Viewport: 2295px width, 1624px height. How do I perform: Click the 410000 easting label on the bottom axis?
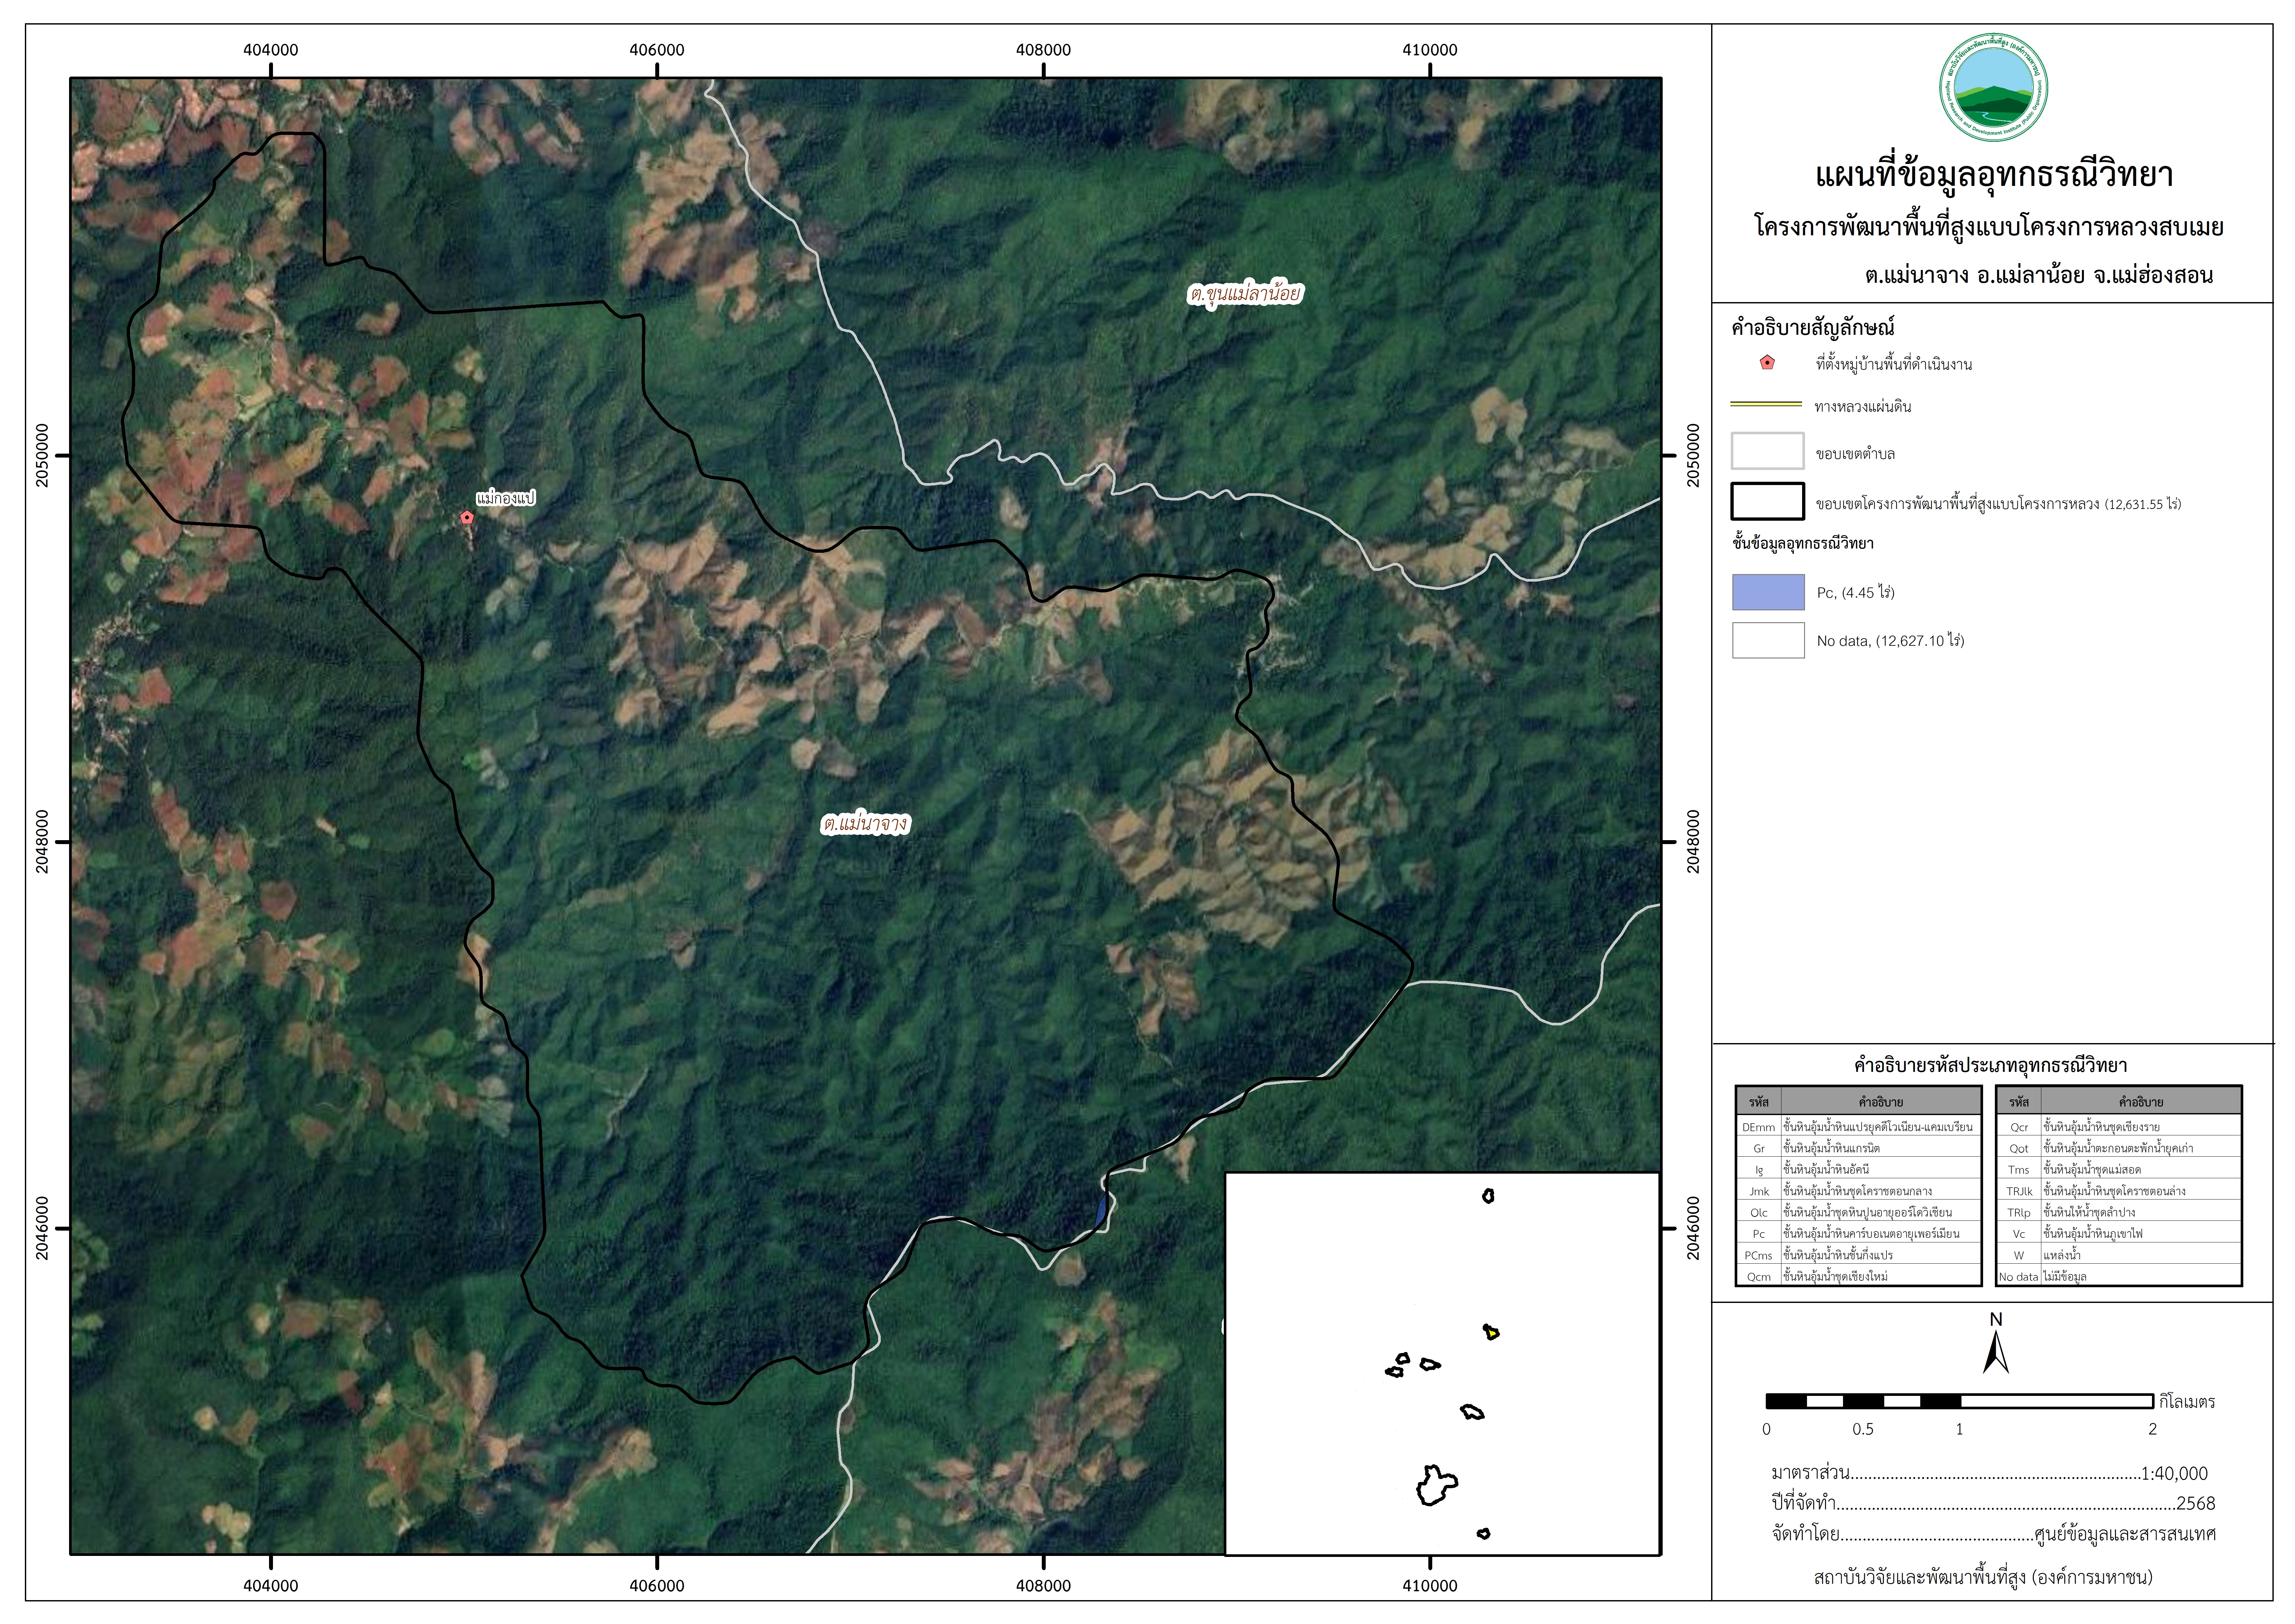coord(1430,1586)
